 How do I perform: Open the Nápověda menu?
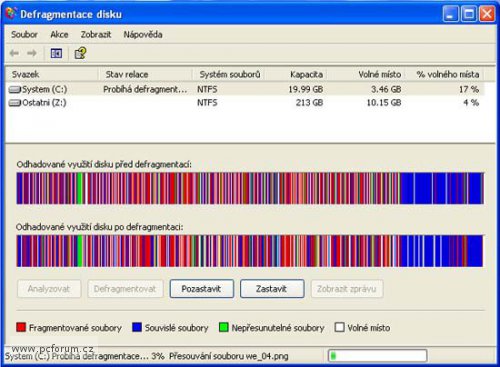point(143,34)
